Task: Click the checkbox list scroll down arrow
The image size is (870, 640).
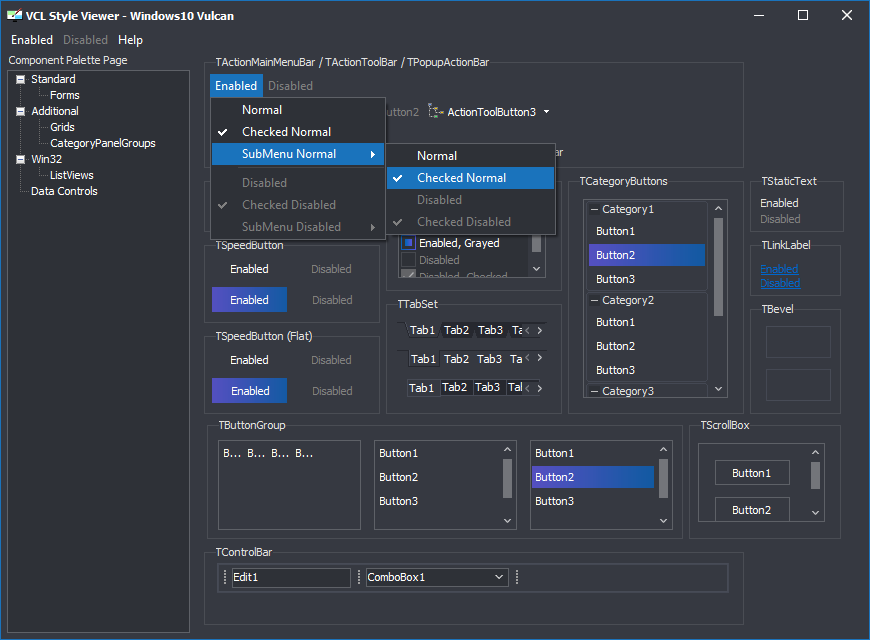Action: [x=537, y=269]
